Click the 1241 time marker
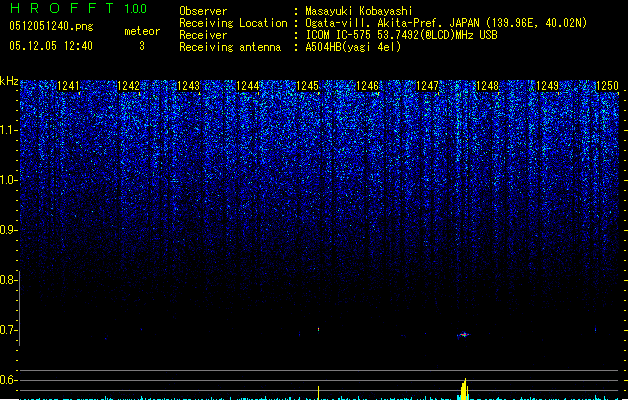The height and width of the screenshot is (400, 629). click(68, 85)
